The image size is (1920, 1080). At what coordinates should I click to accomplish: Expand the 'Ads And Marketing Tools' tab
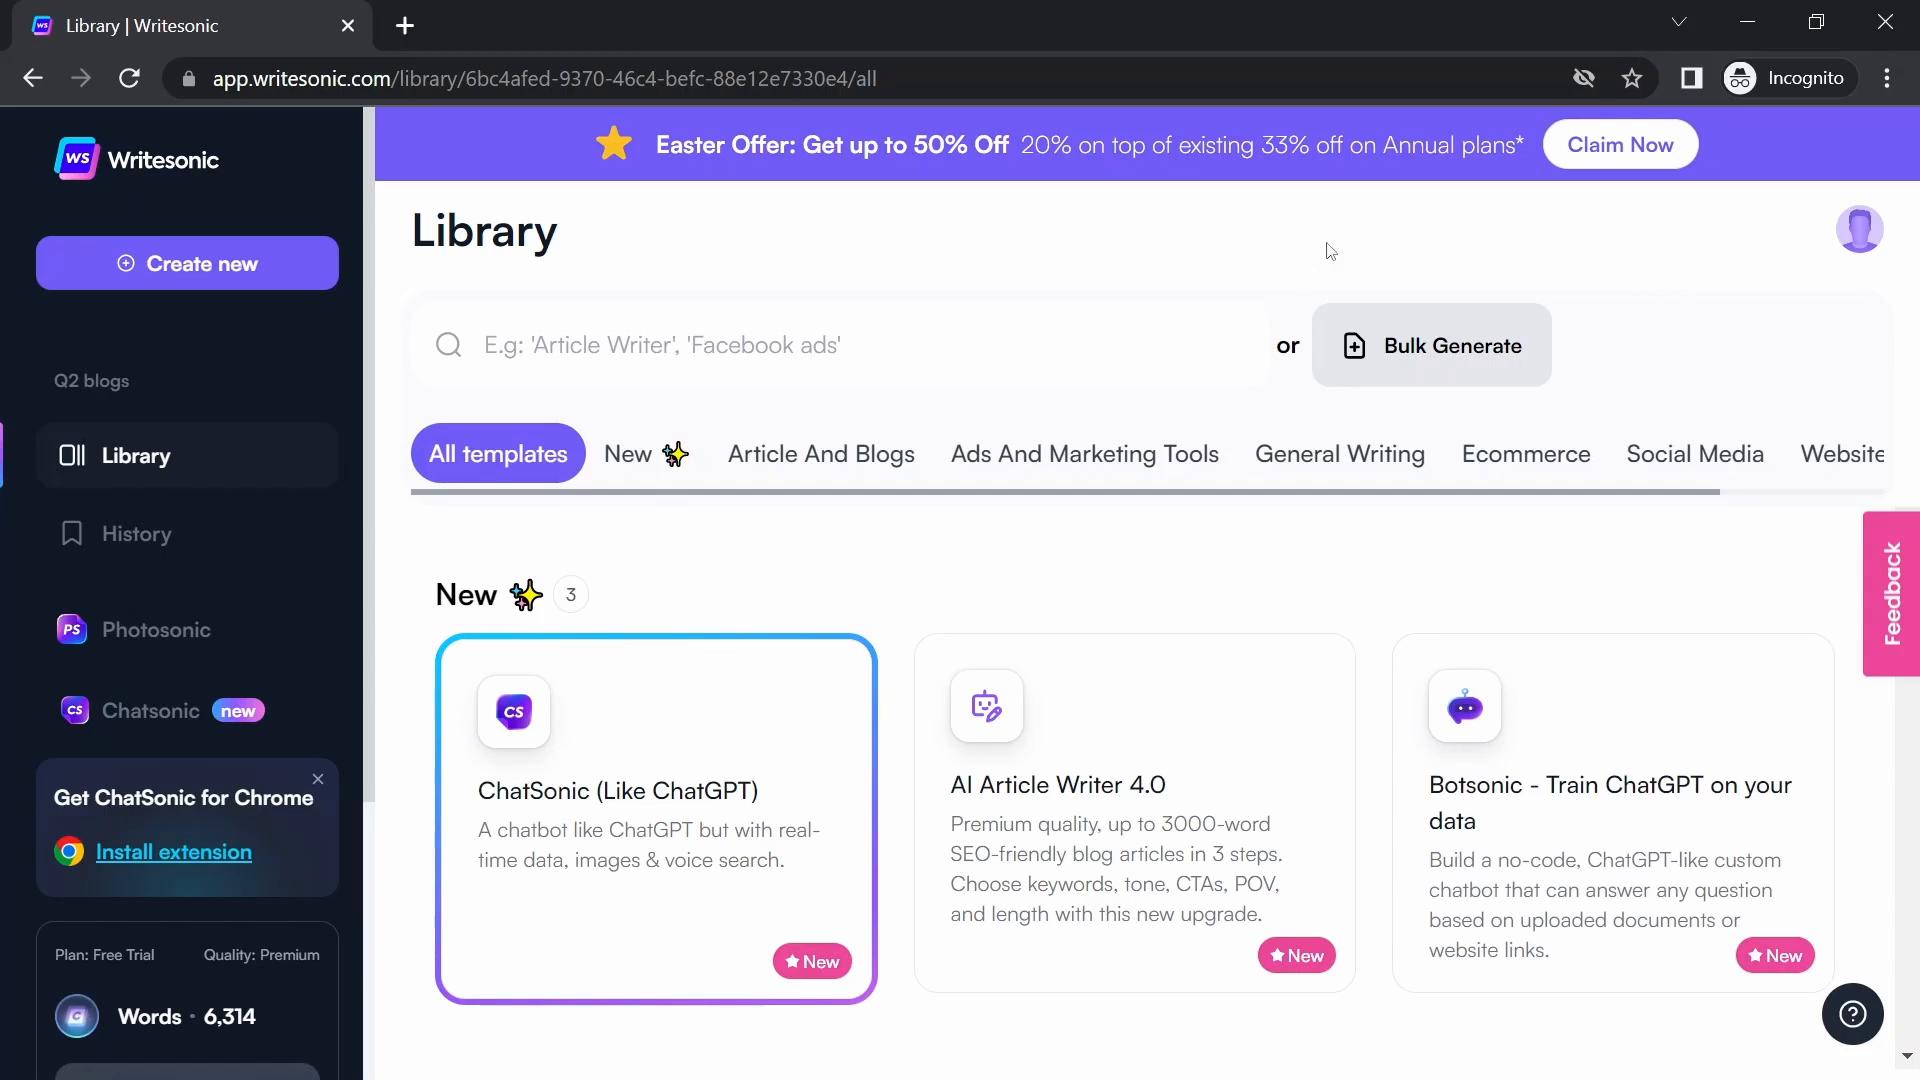(1085, 454)
